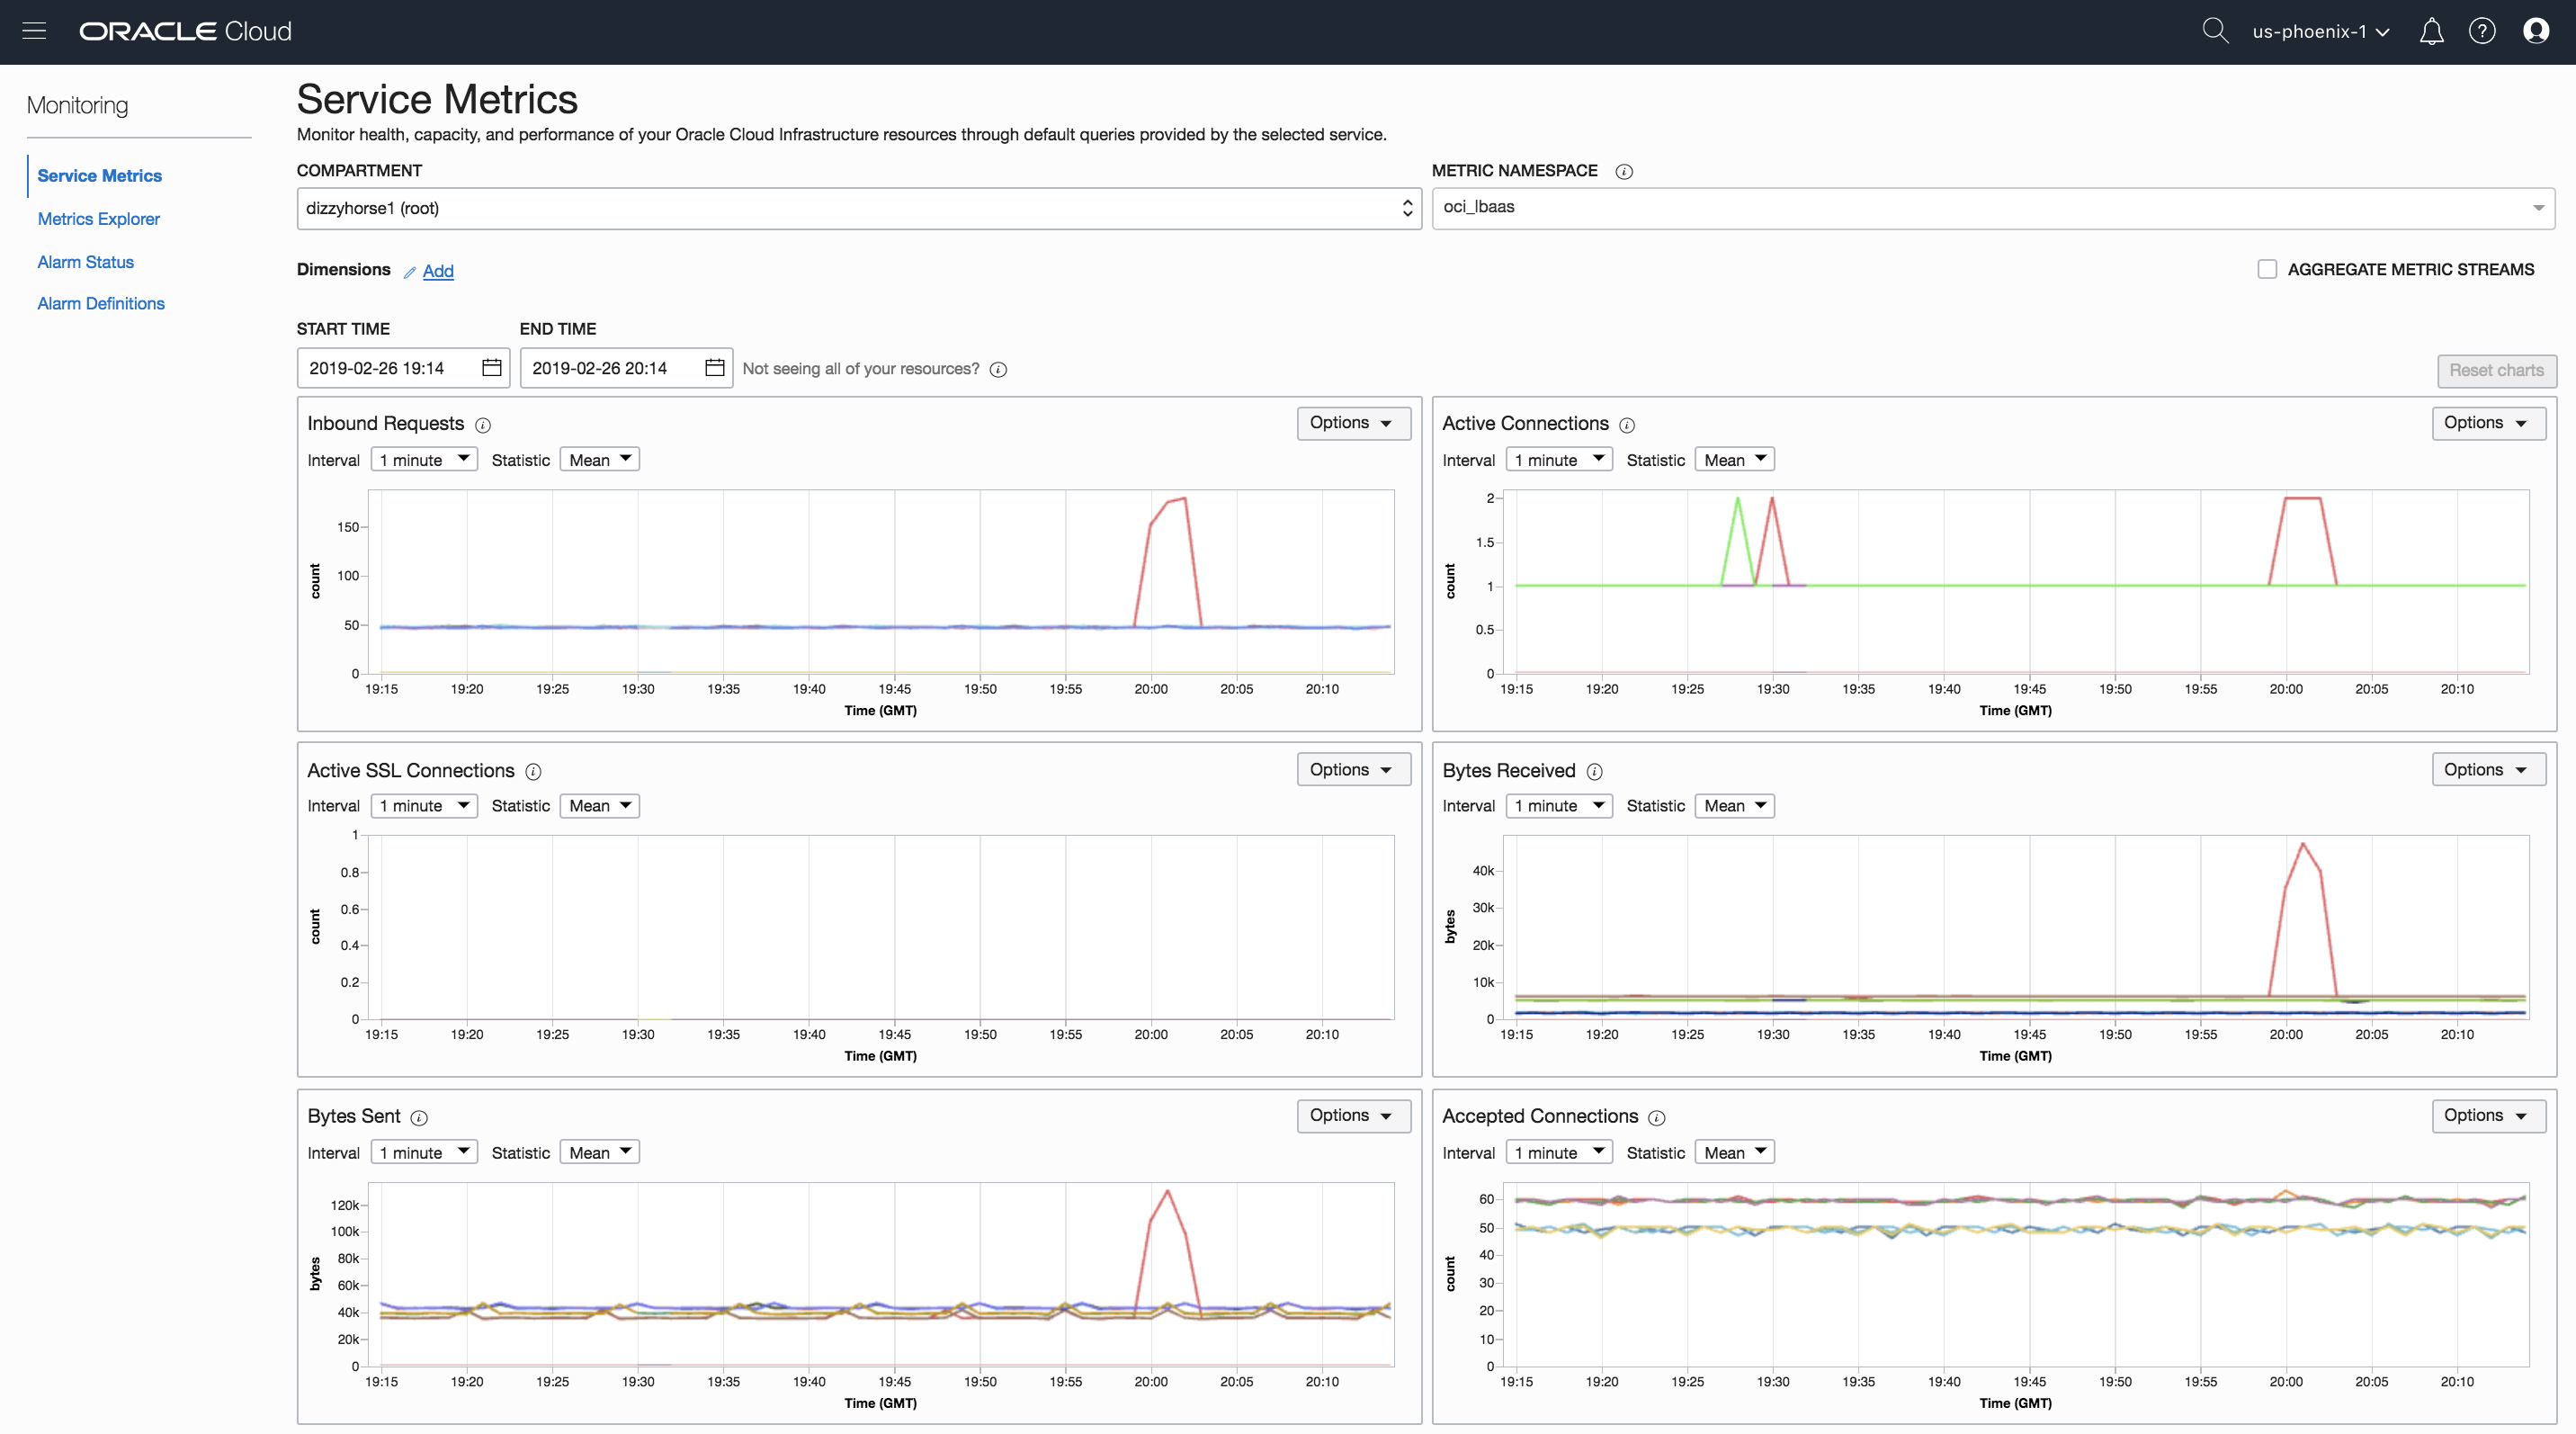The image size is (2576, 1434).
Task: Enable Aggregate Metric Streams checkbox
Action: click(2267, 269)
